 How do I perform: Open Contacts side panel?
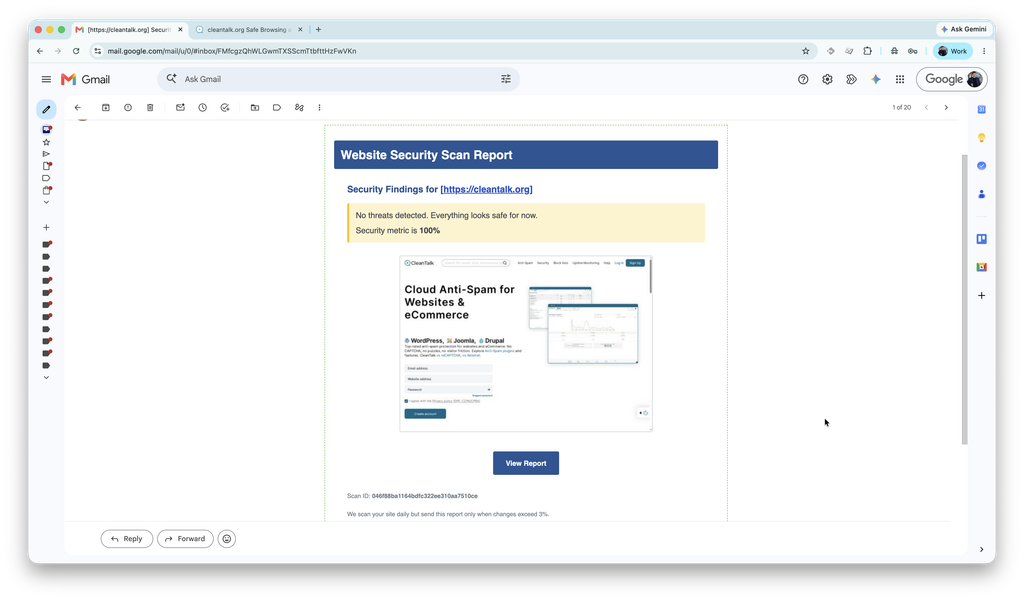tap(982, 194)
